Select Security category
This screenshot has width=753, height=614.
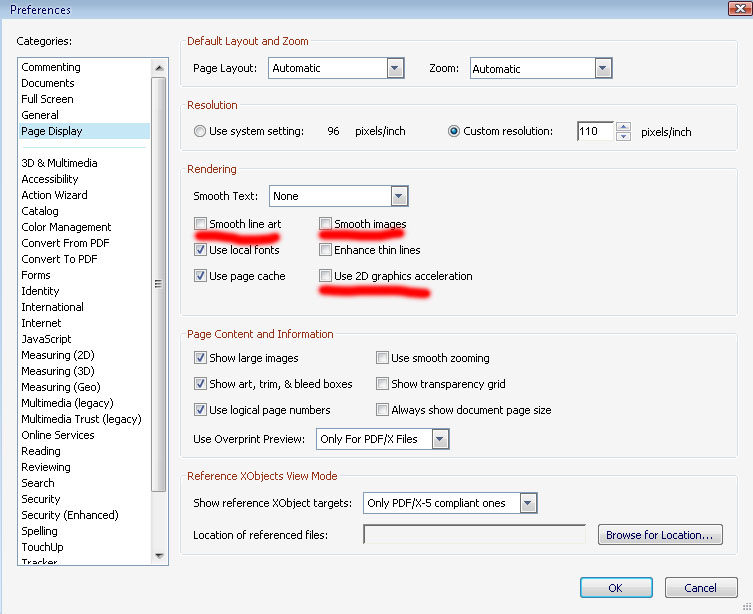coord(41,499)
